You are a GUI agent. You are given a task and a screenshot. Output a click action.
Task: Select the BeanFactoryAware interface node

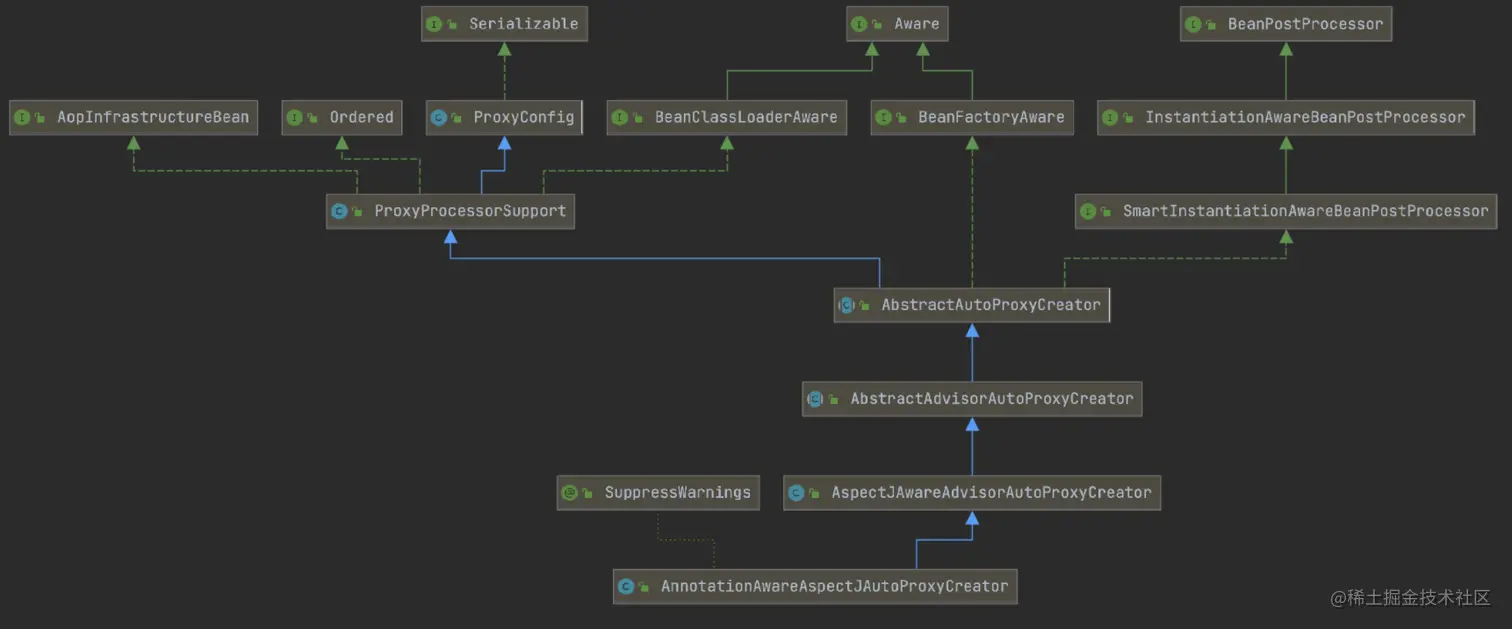coord(972,118)
